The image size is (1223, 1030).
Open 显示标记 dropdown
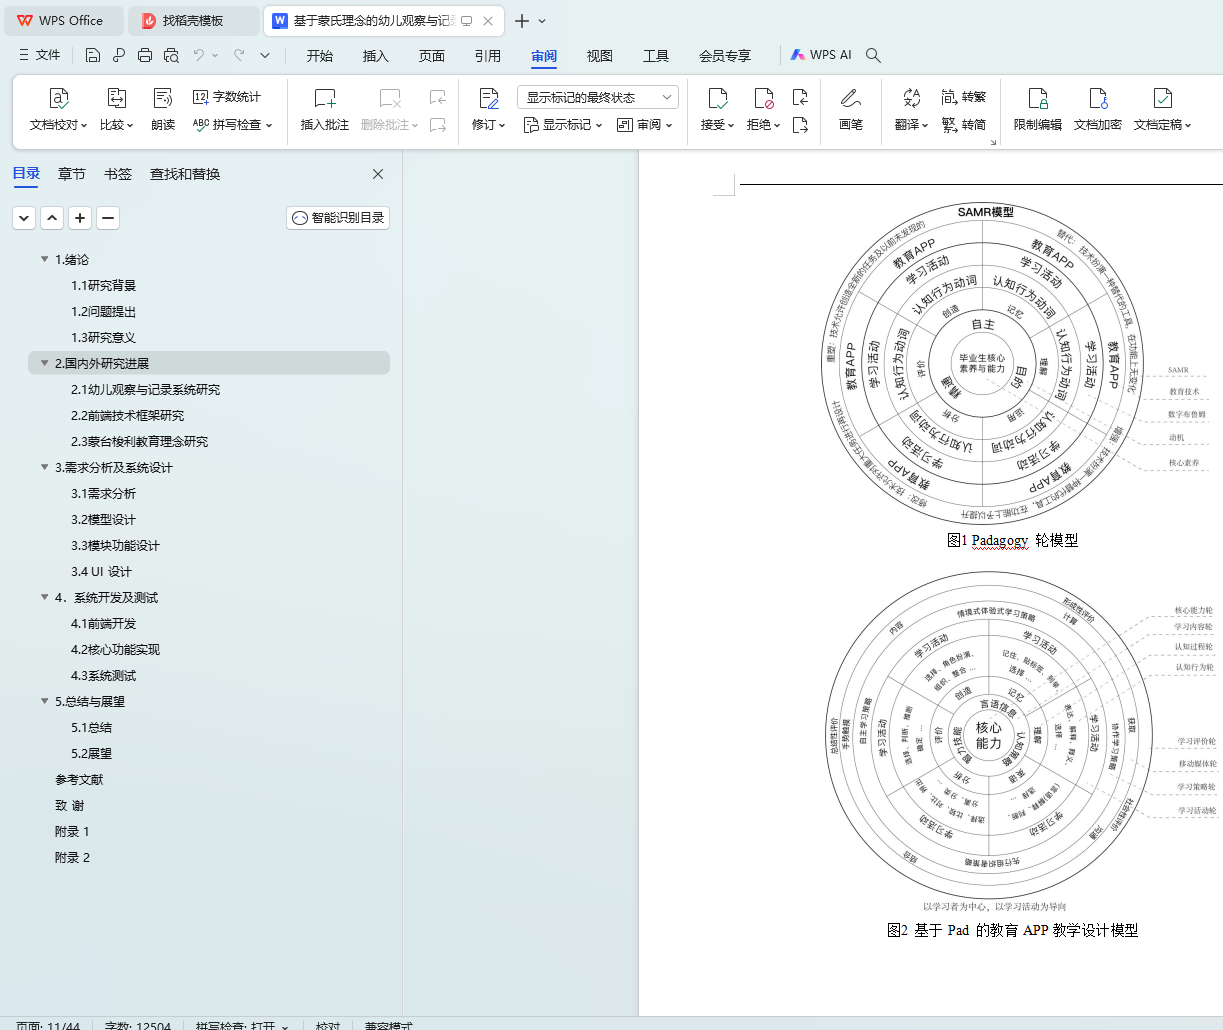[563, 125]
